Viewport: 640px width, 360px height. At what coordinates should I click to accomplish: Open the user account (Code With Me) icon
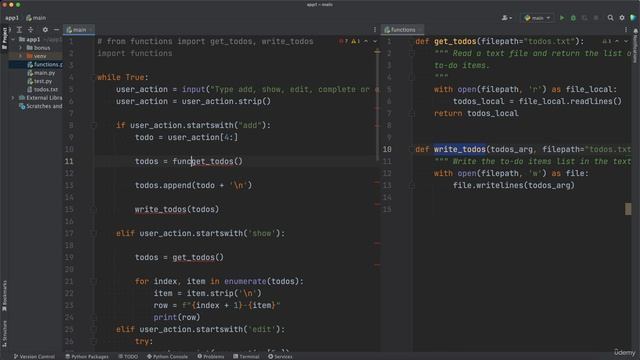click(x=507, y=18)
